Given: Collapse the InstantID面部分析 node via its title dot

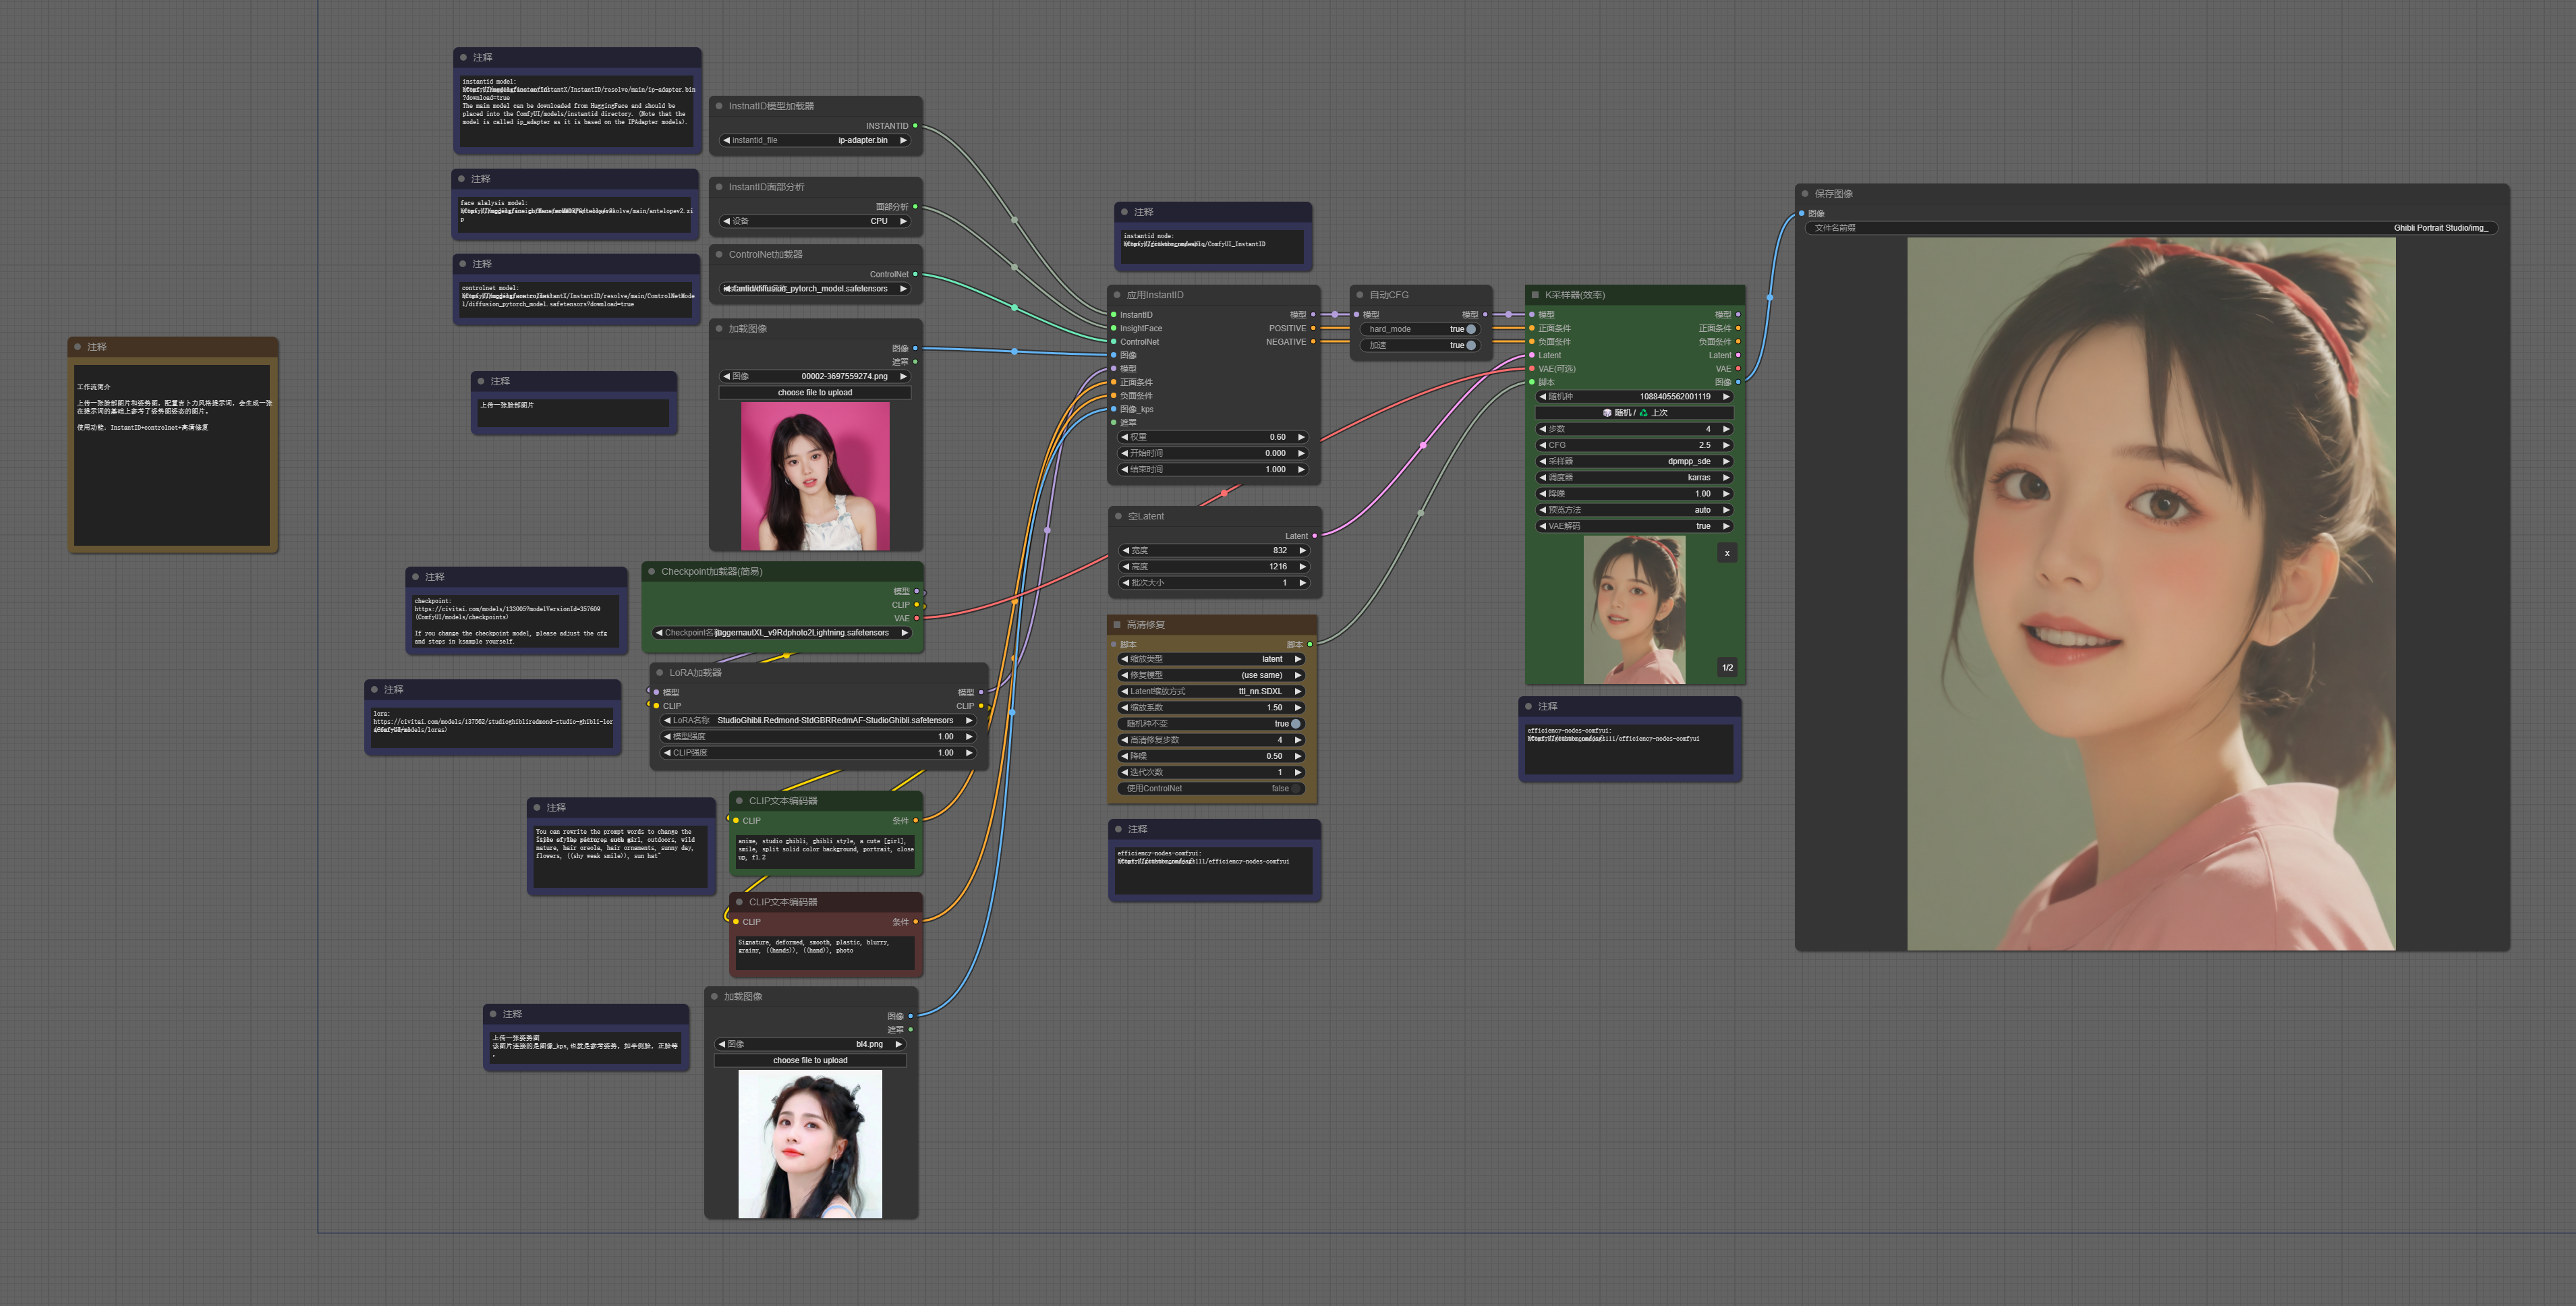Looking at the screenshot, I should click(719, 187).
